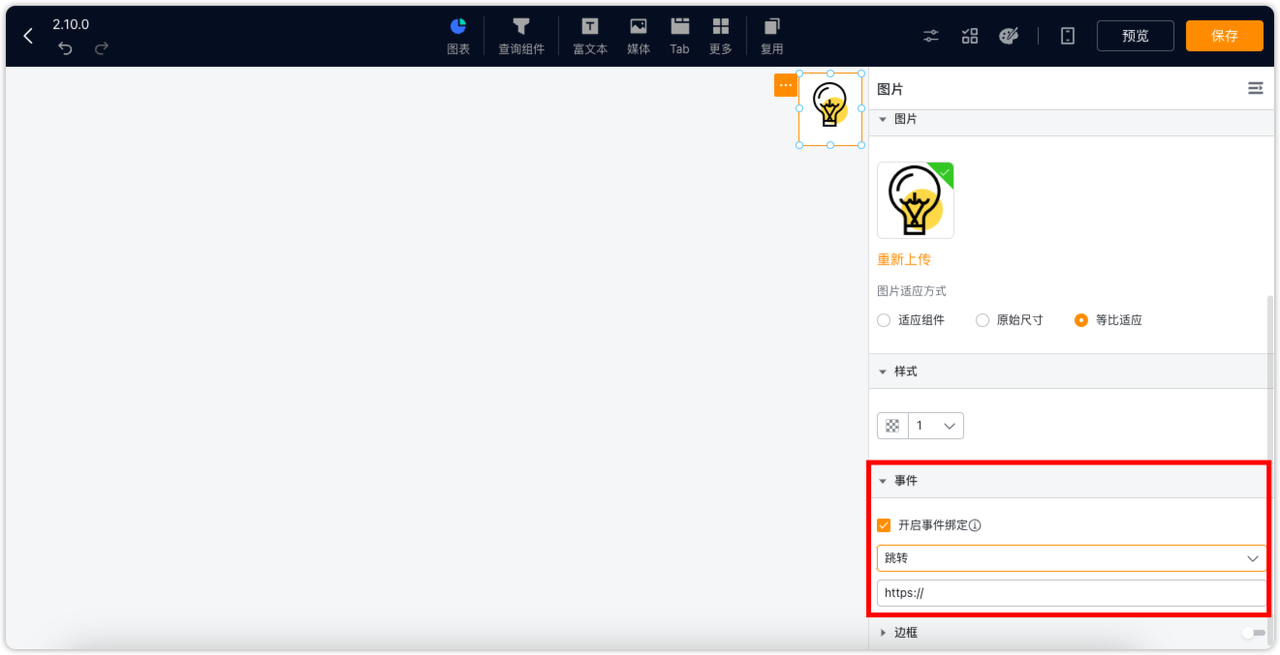Switch to mobile preview icon

click(1067, 35)
